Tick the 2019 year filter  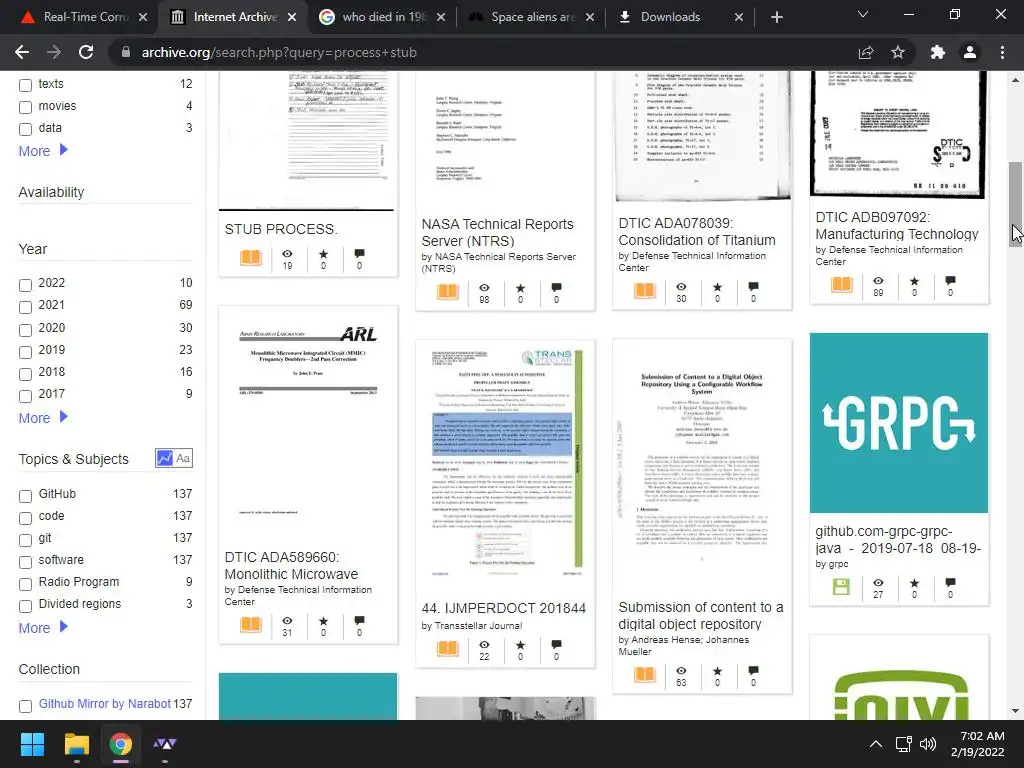coord(25,352)
